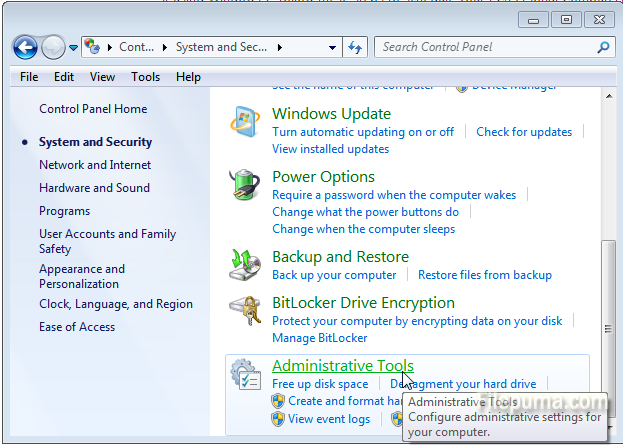Viewport: 623px width, 445px height.
Task: Open Restore files from backup link
Action: tap(484, 275)
